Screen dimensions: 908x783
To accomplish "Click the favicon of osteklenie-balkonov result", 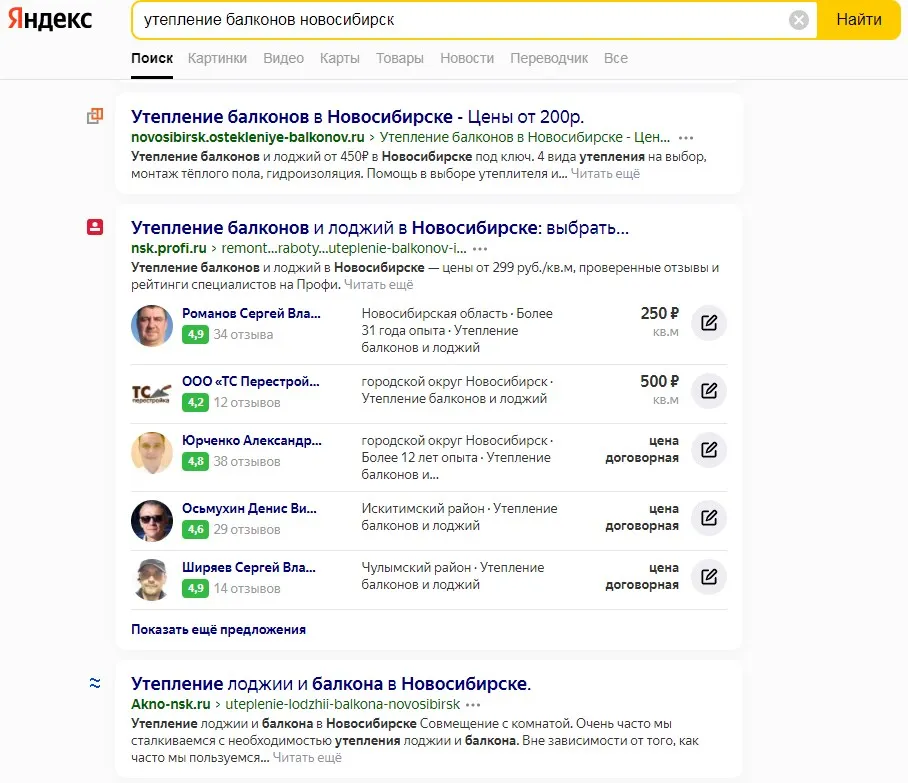I will [x=95, y=116].
